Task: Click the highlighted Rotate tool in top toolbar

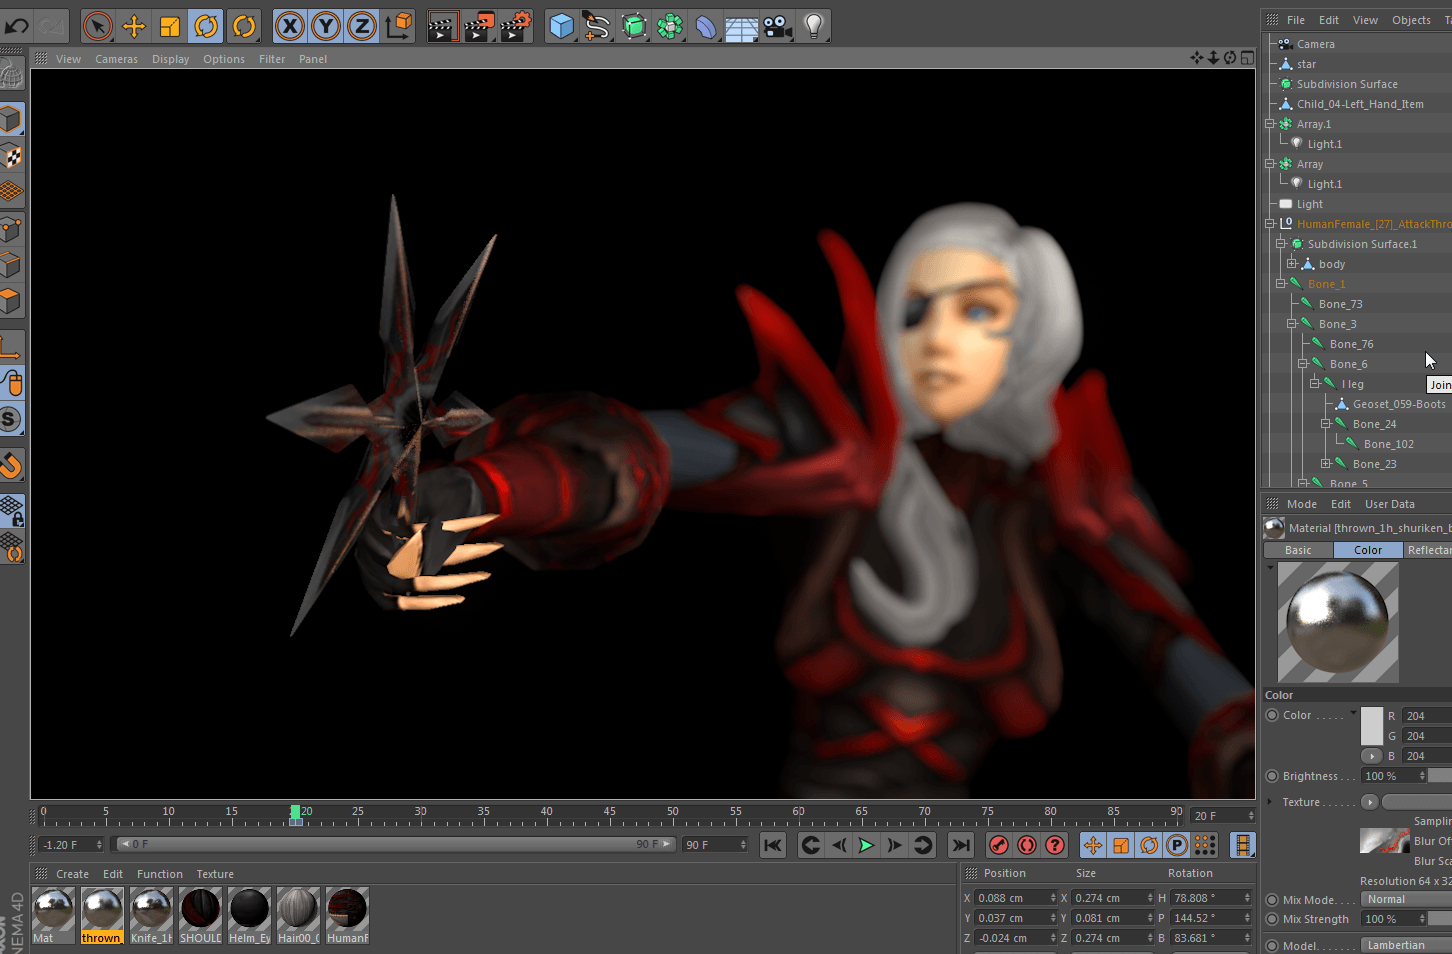Action: [206, 26]
